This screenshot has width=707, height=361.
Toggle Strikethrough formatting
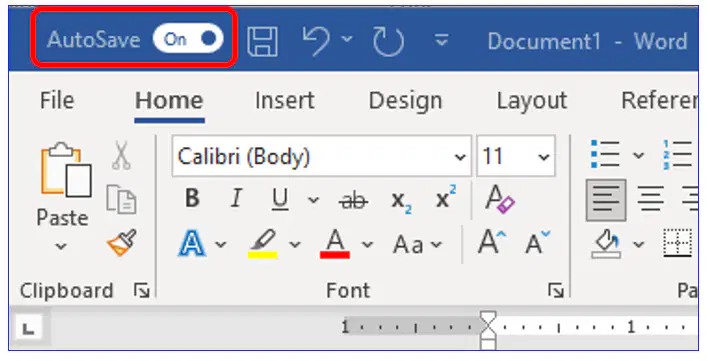point(353,199)
